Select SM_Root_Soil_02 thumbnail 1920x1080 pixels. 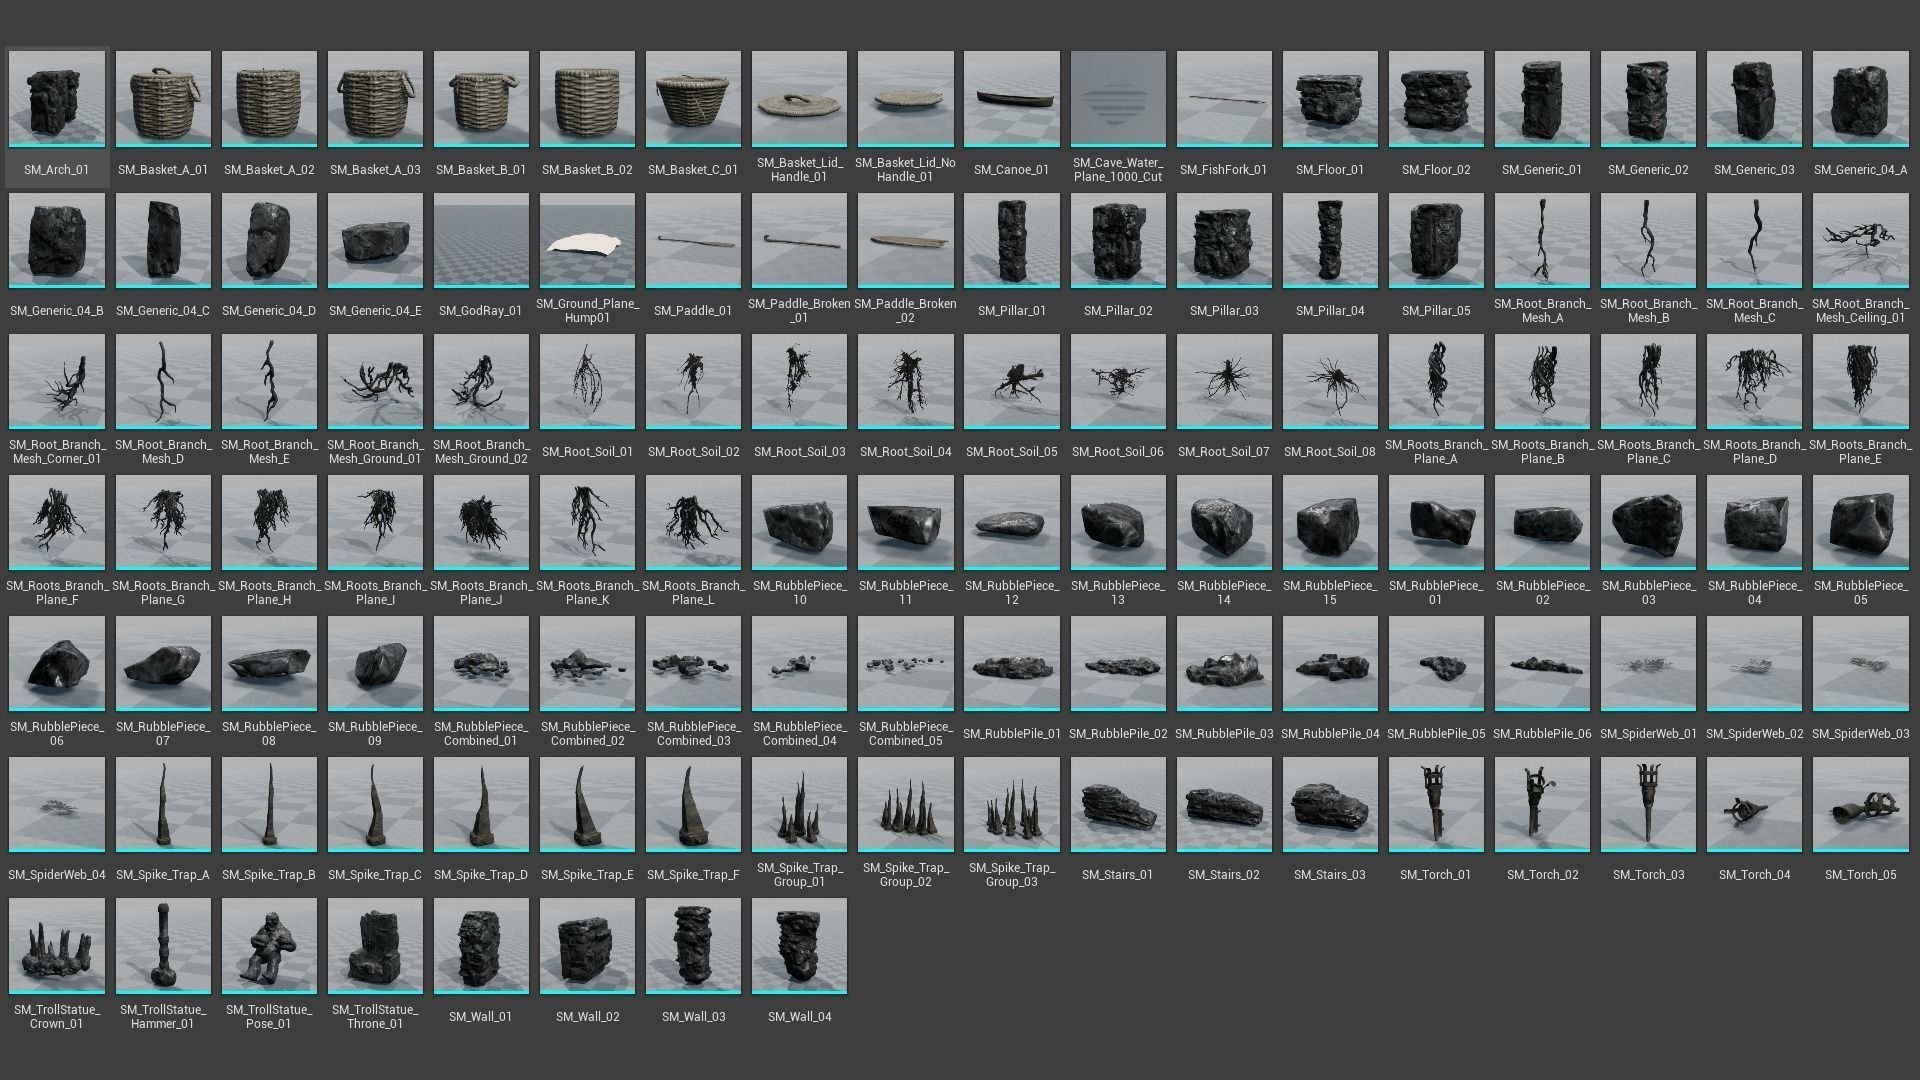pos(693,381)
